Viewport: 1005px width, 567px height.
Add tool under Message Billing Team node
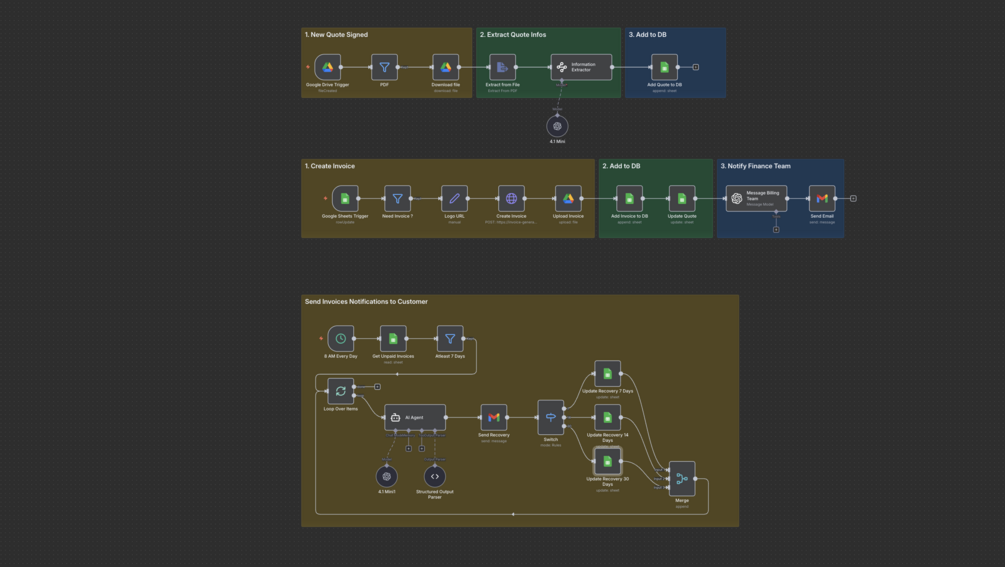click(x=776, y=229)
